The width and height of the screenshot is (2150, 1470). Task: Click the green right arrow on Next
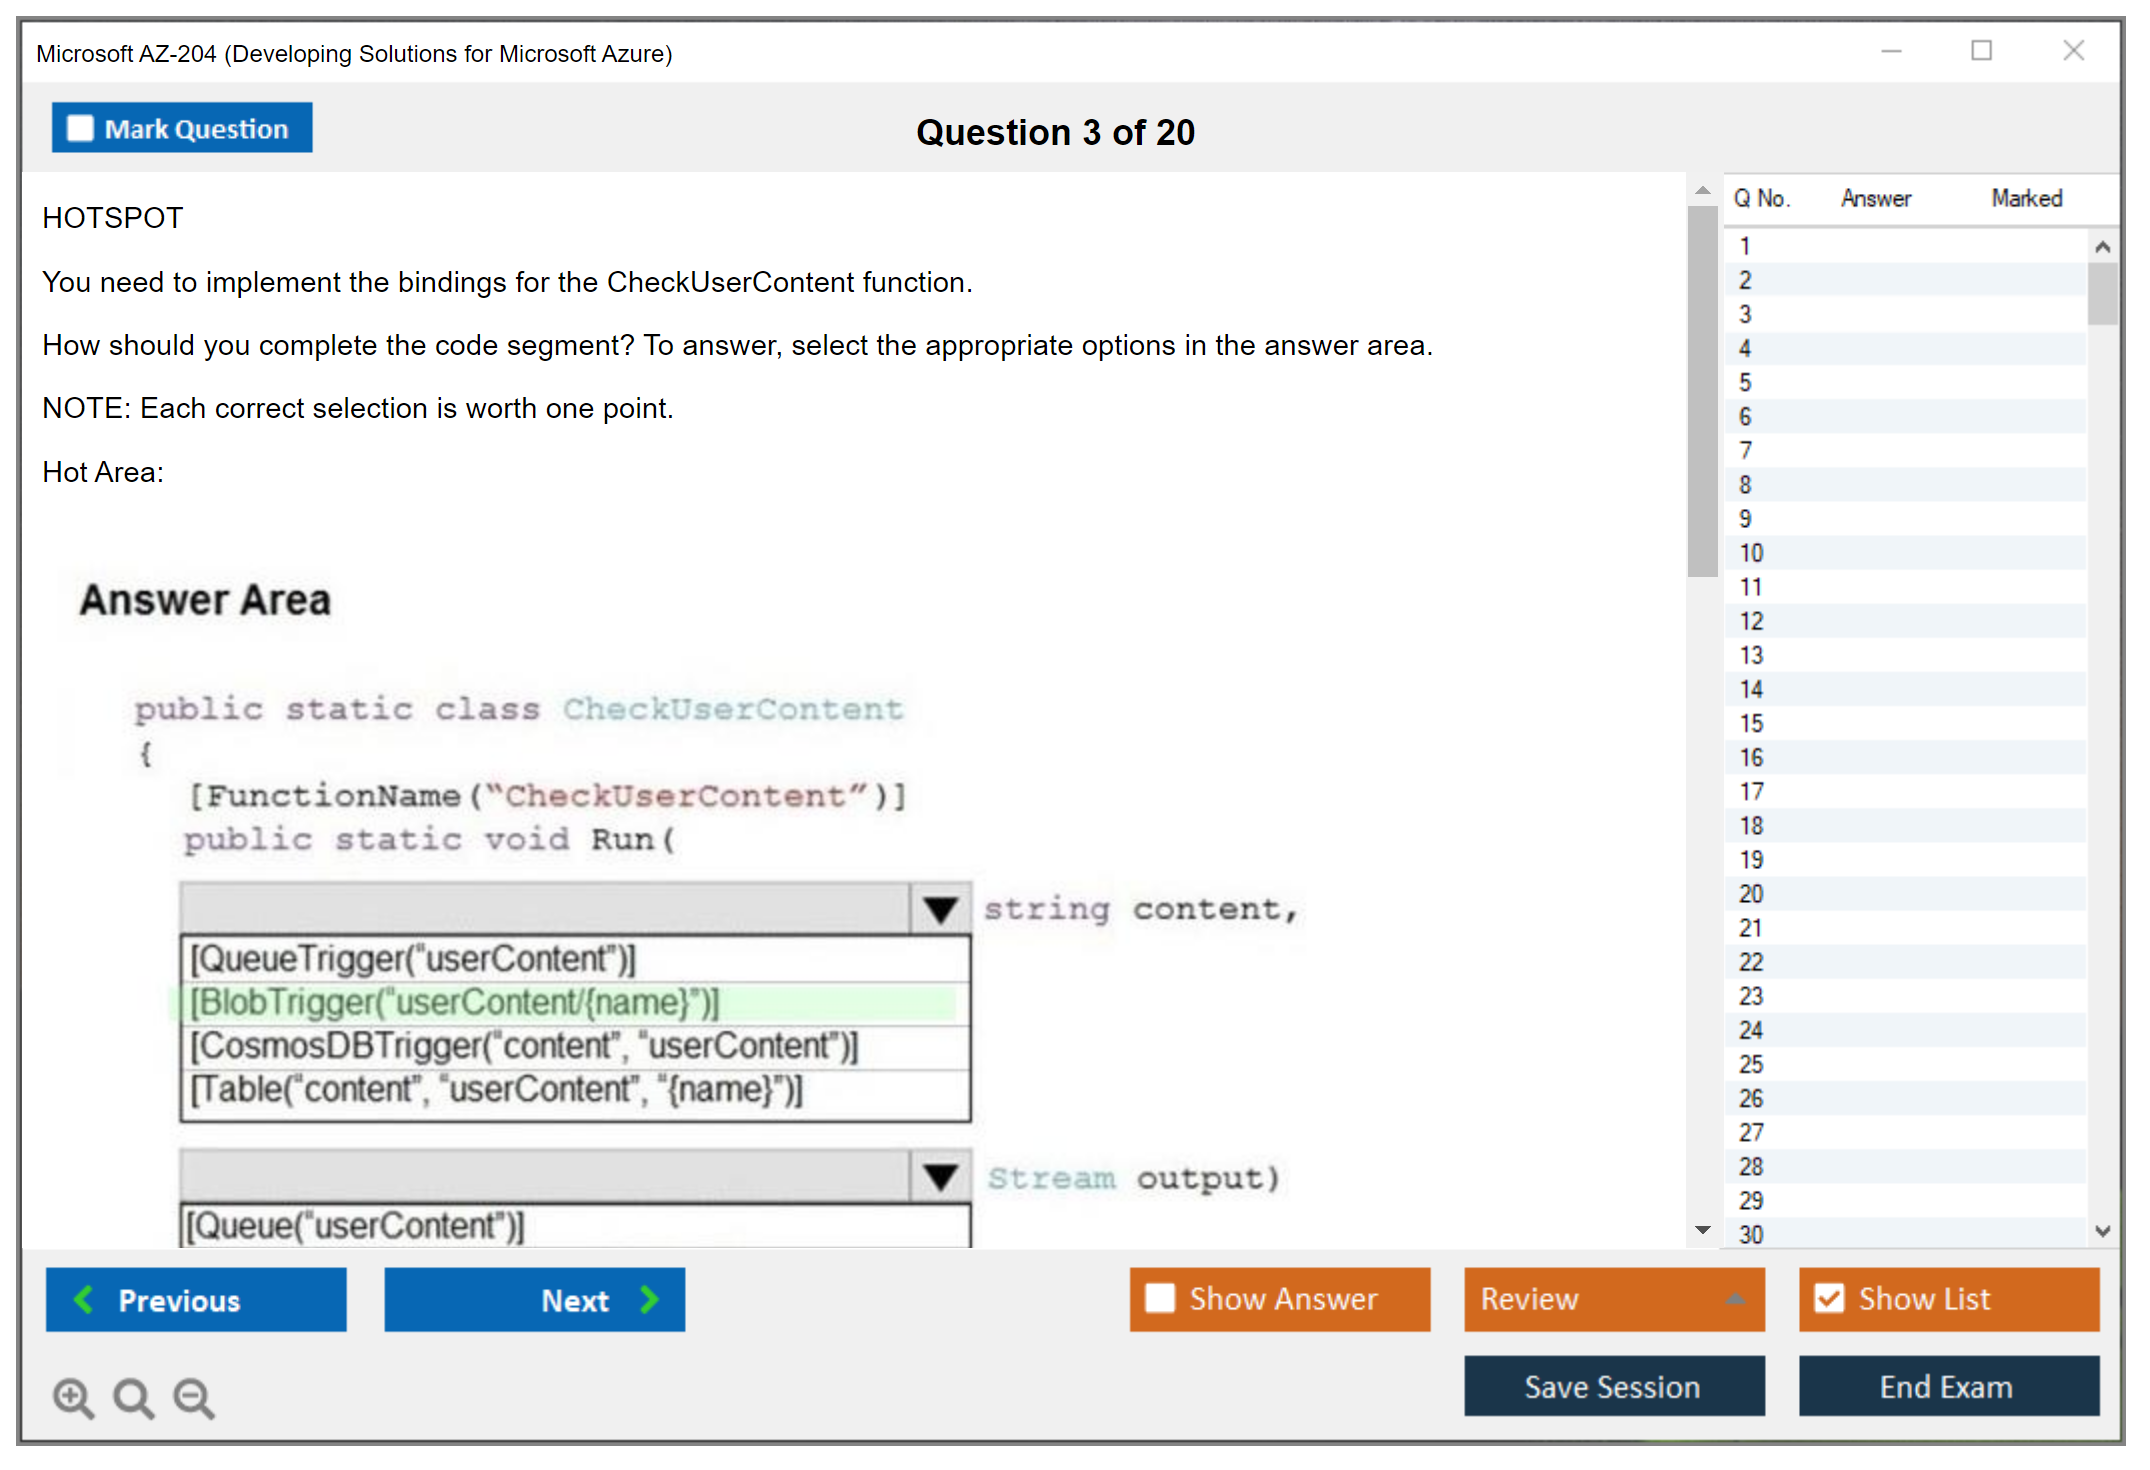pos(650,1299)
